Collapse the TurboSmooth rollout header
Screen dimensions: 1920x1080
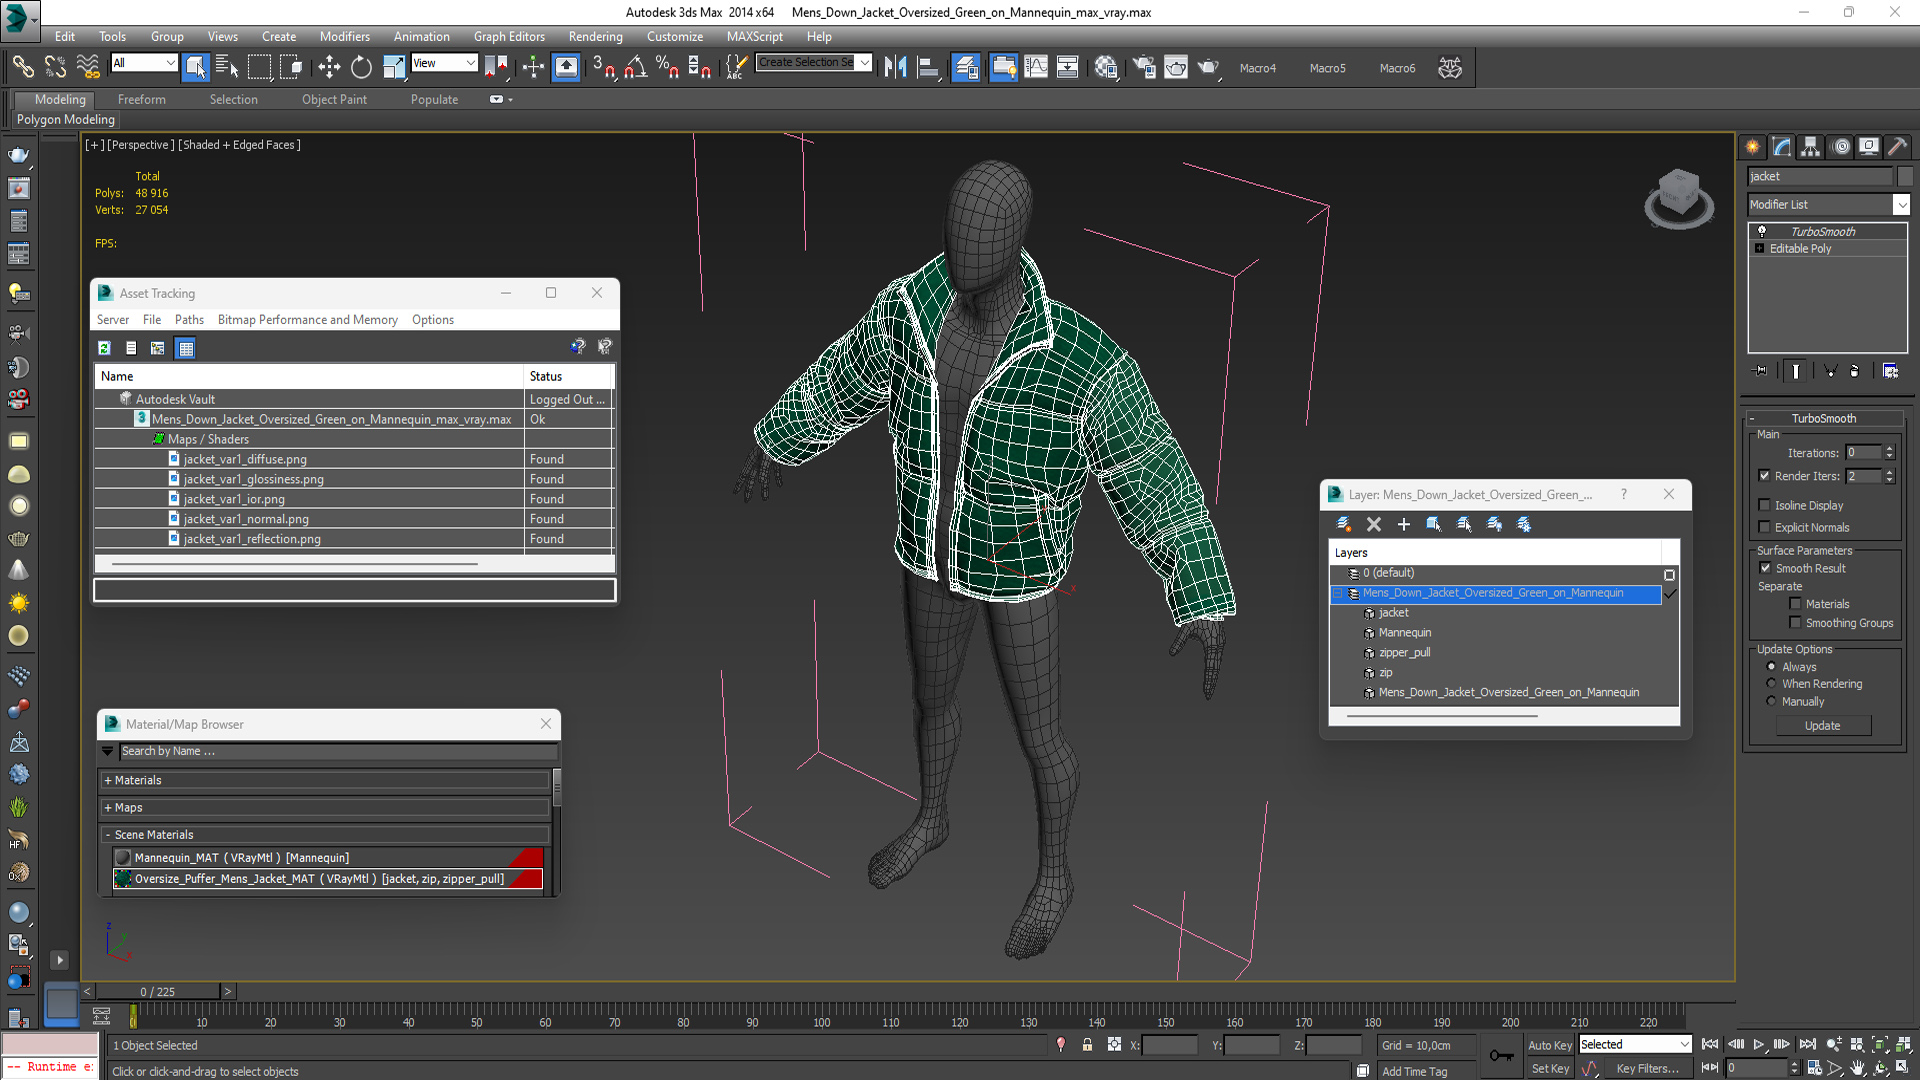pos(1824,418)
